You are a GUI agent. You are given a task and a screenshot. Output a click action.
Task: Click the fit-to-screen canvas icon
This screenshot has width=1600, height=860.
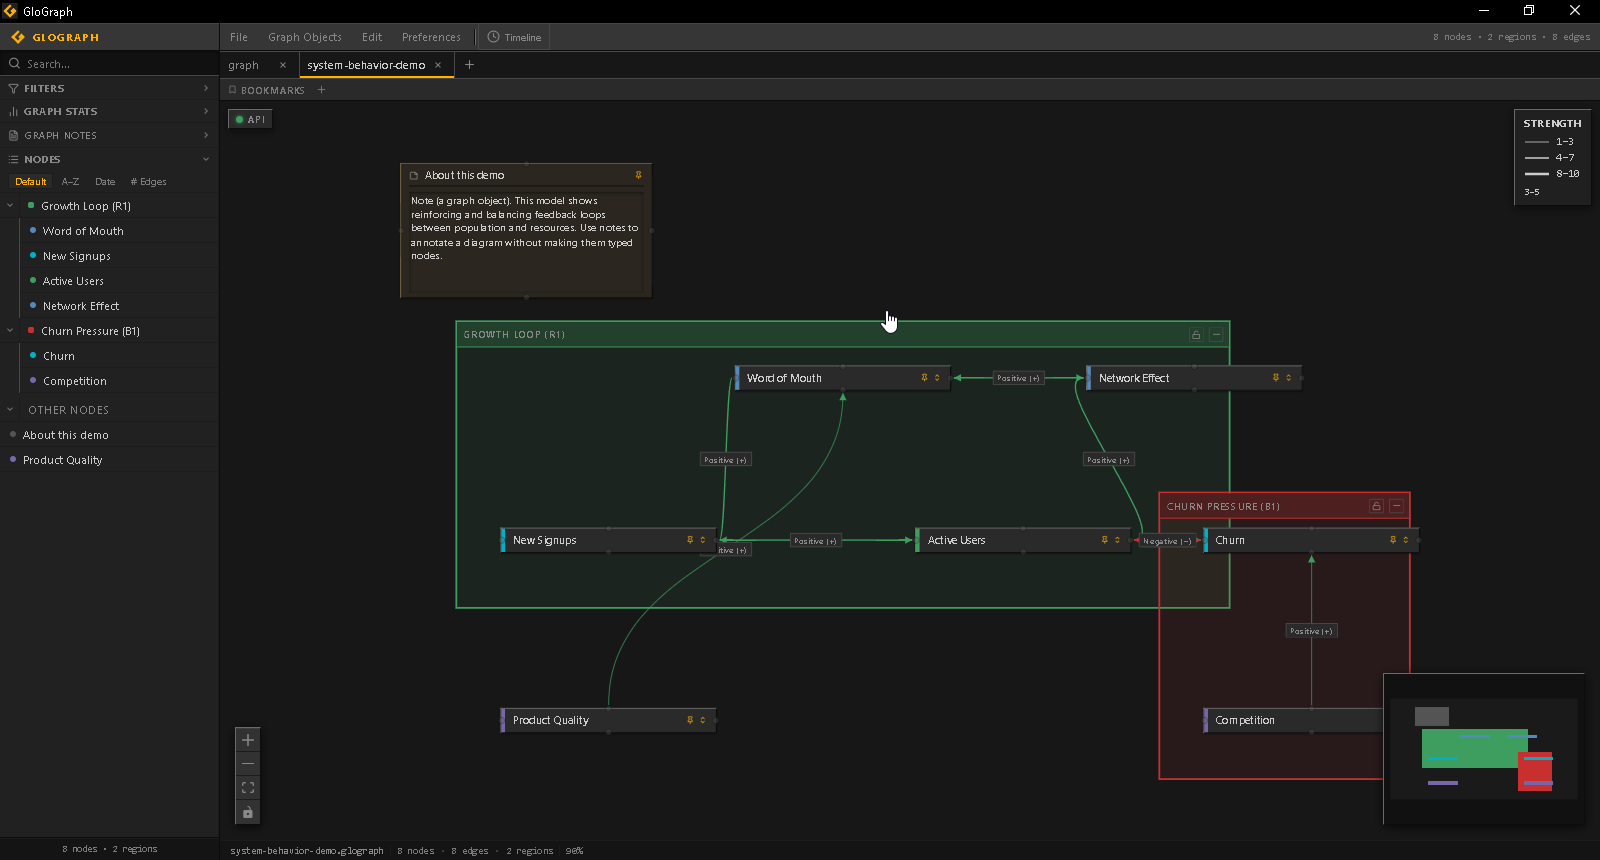(x=248, y=788)
